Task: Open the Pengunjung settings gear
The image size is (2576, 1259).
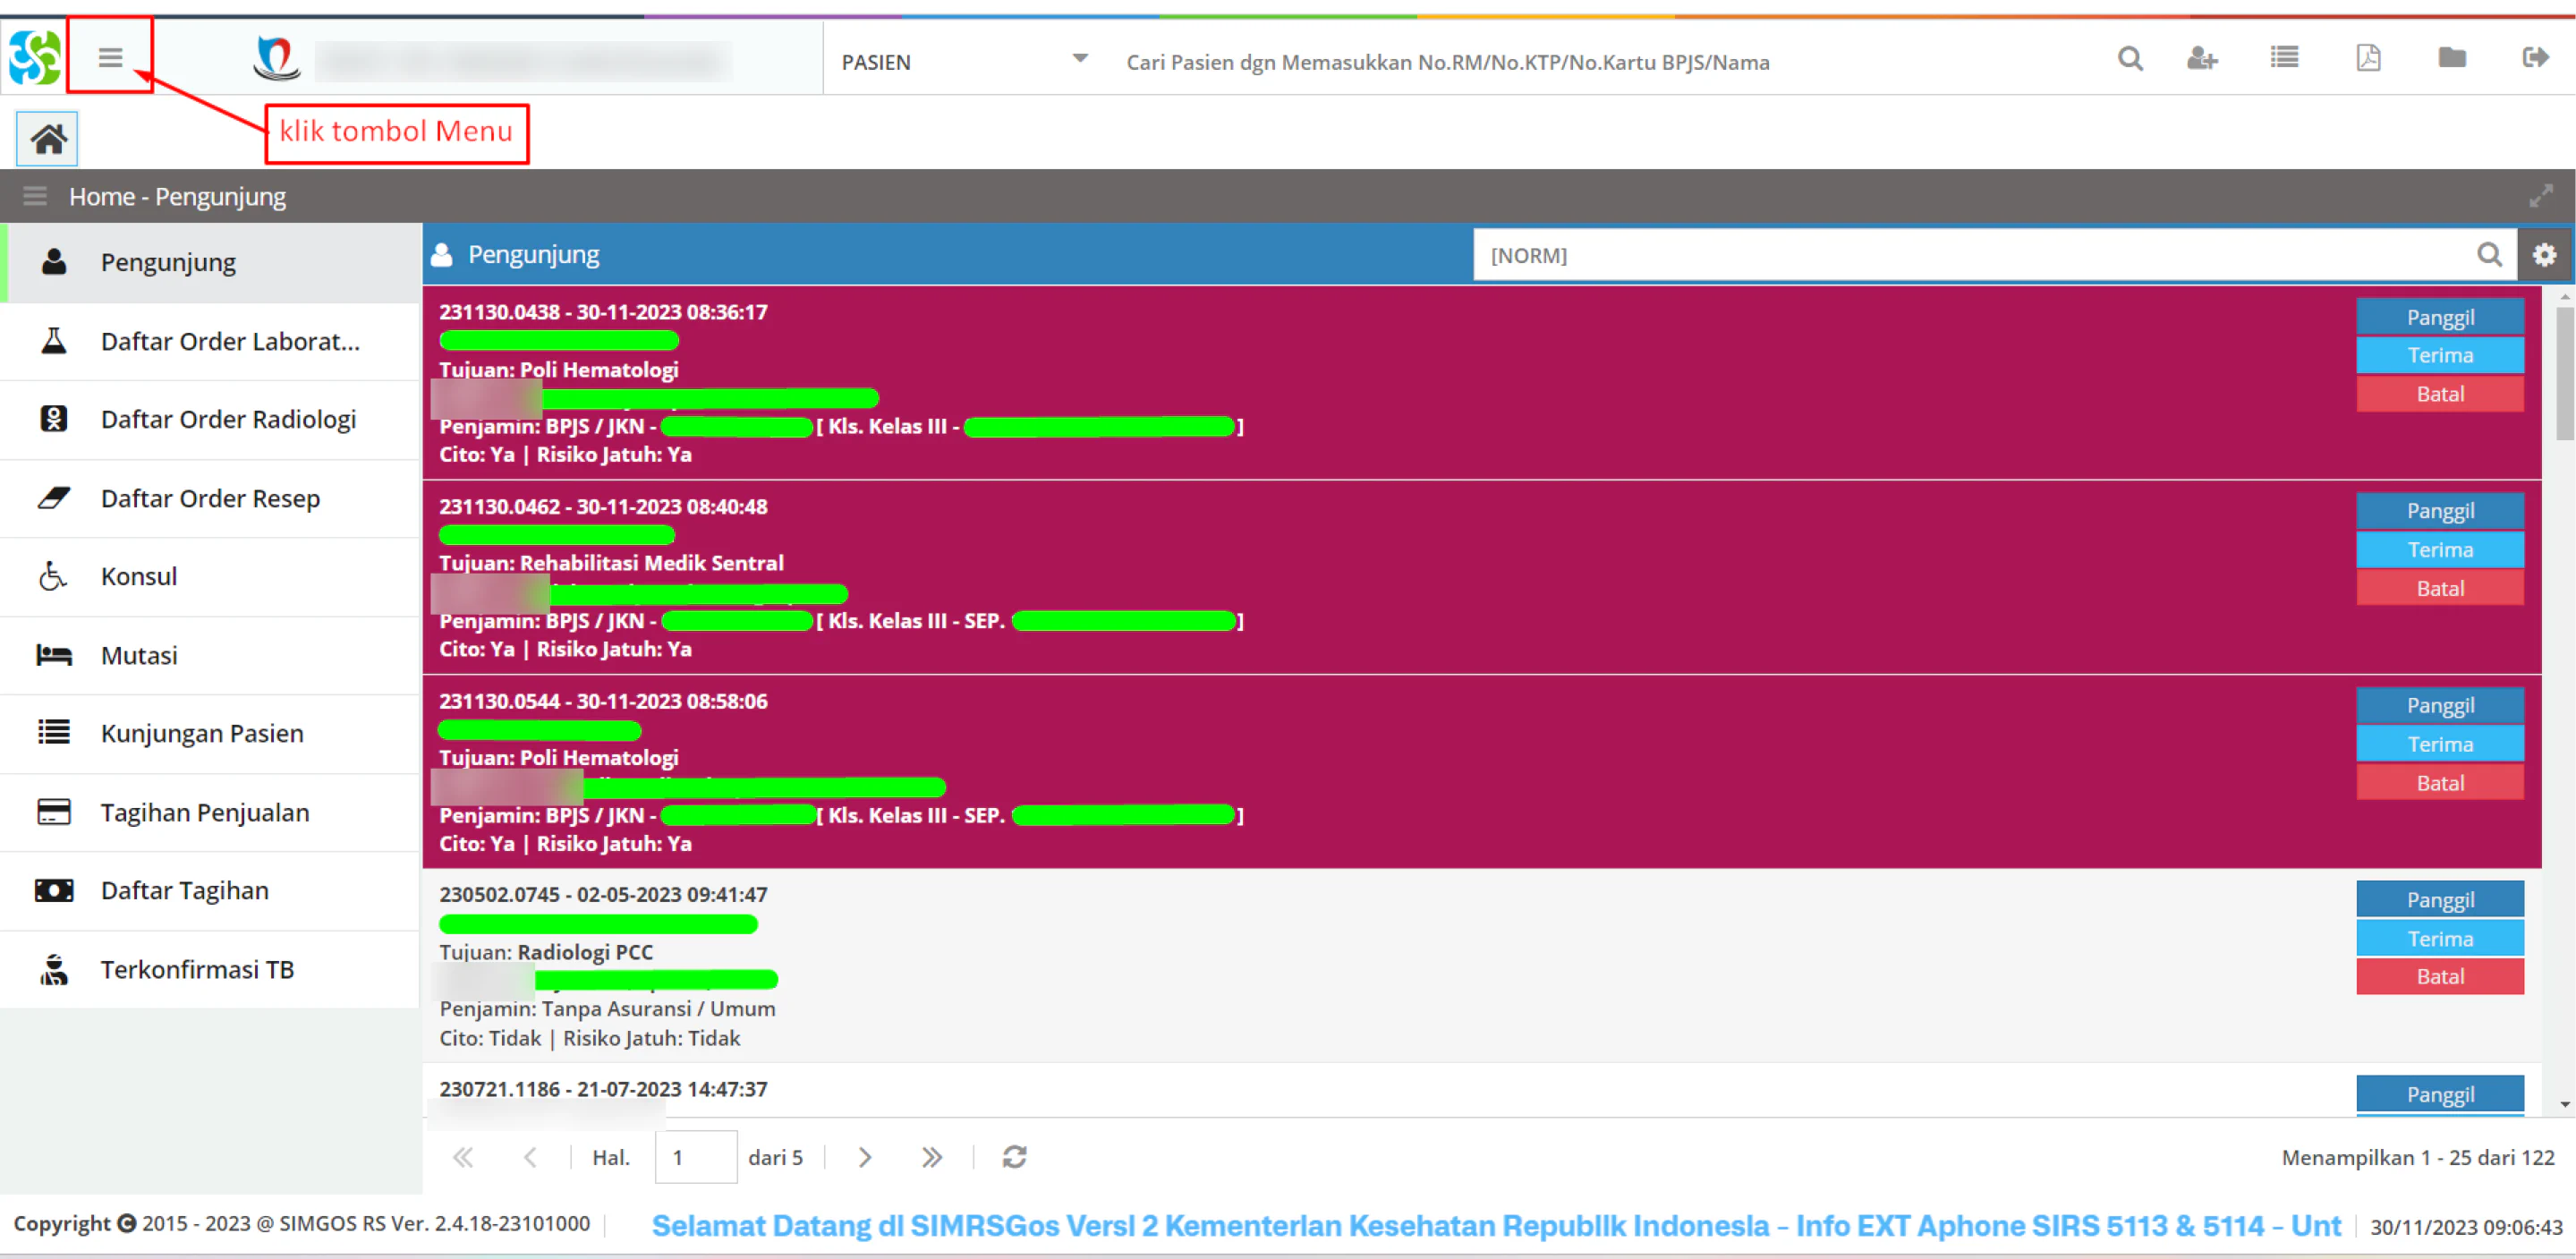Action: point(2544,255)
